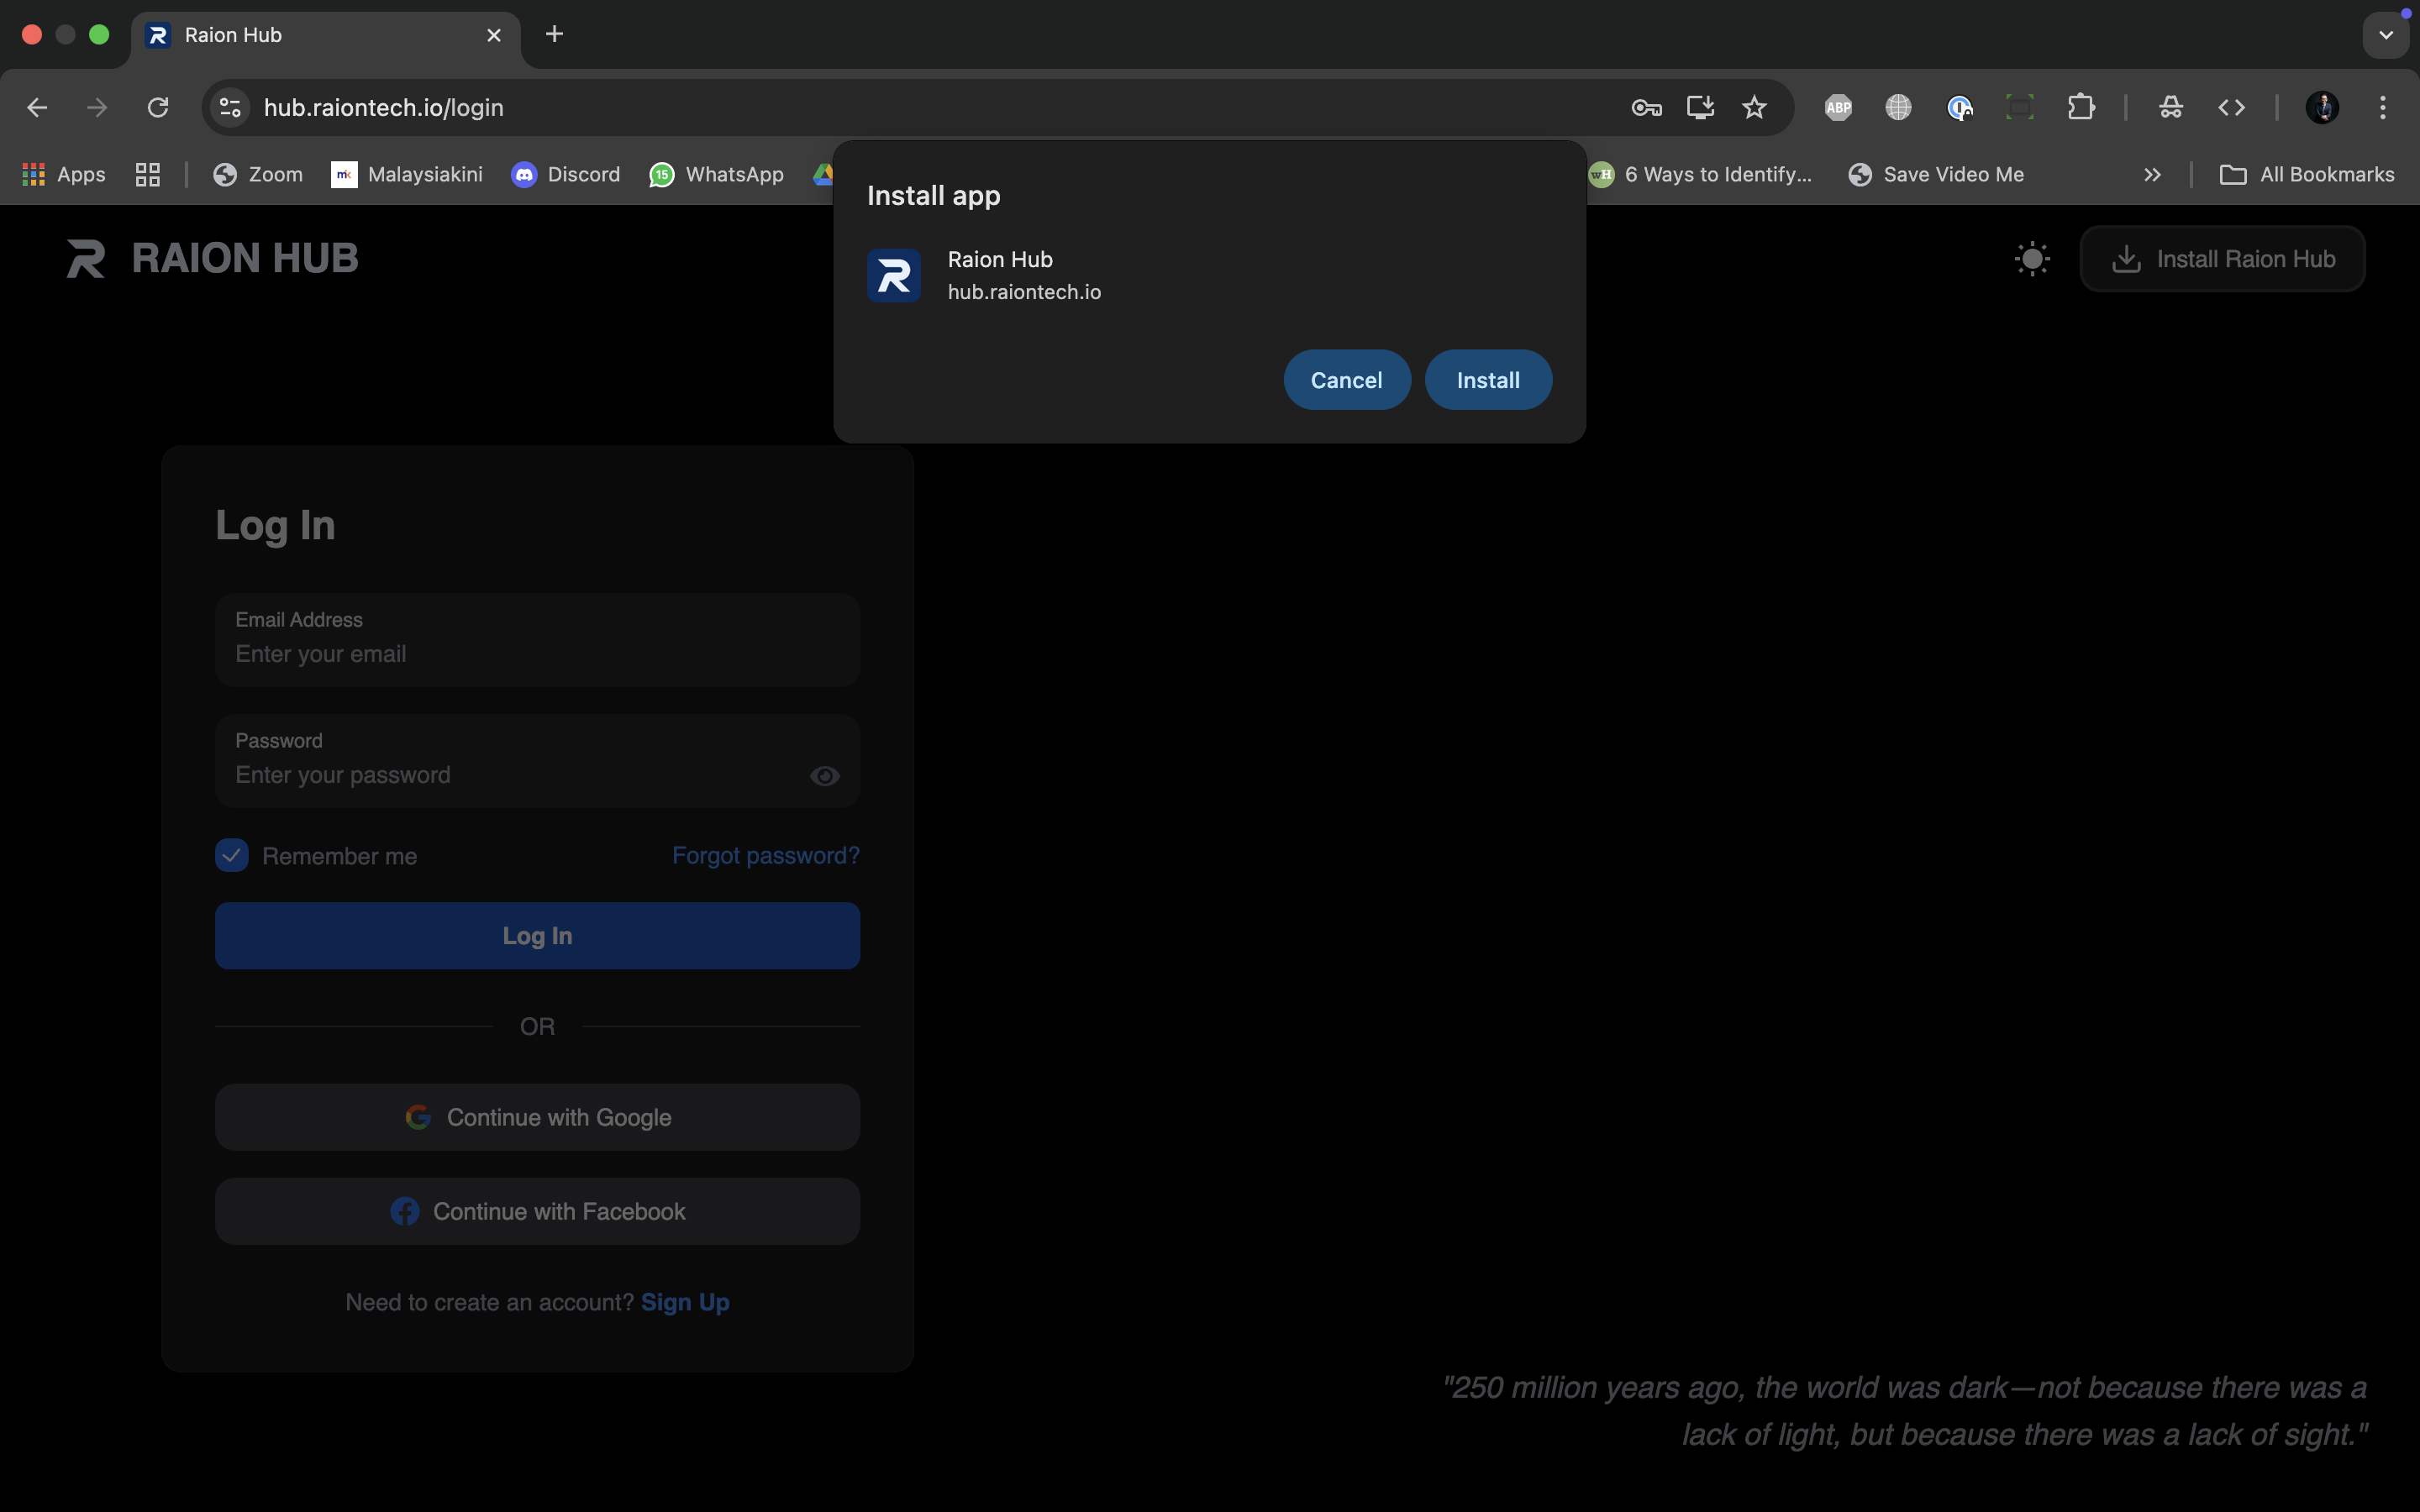2420x1512 pixels.
Task: Open the code brackets devtools icon
Action: (x=2232, y=107)
